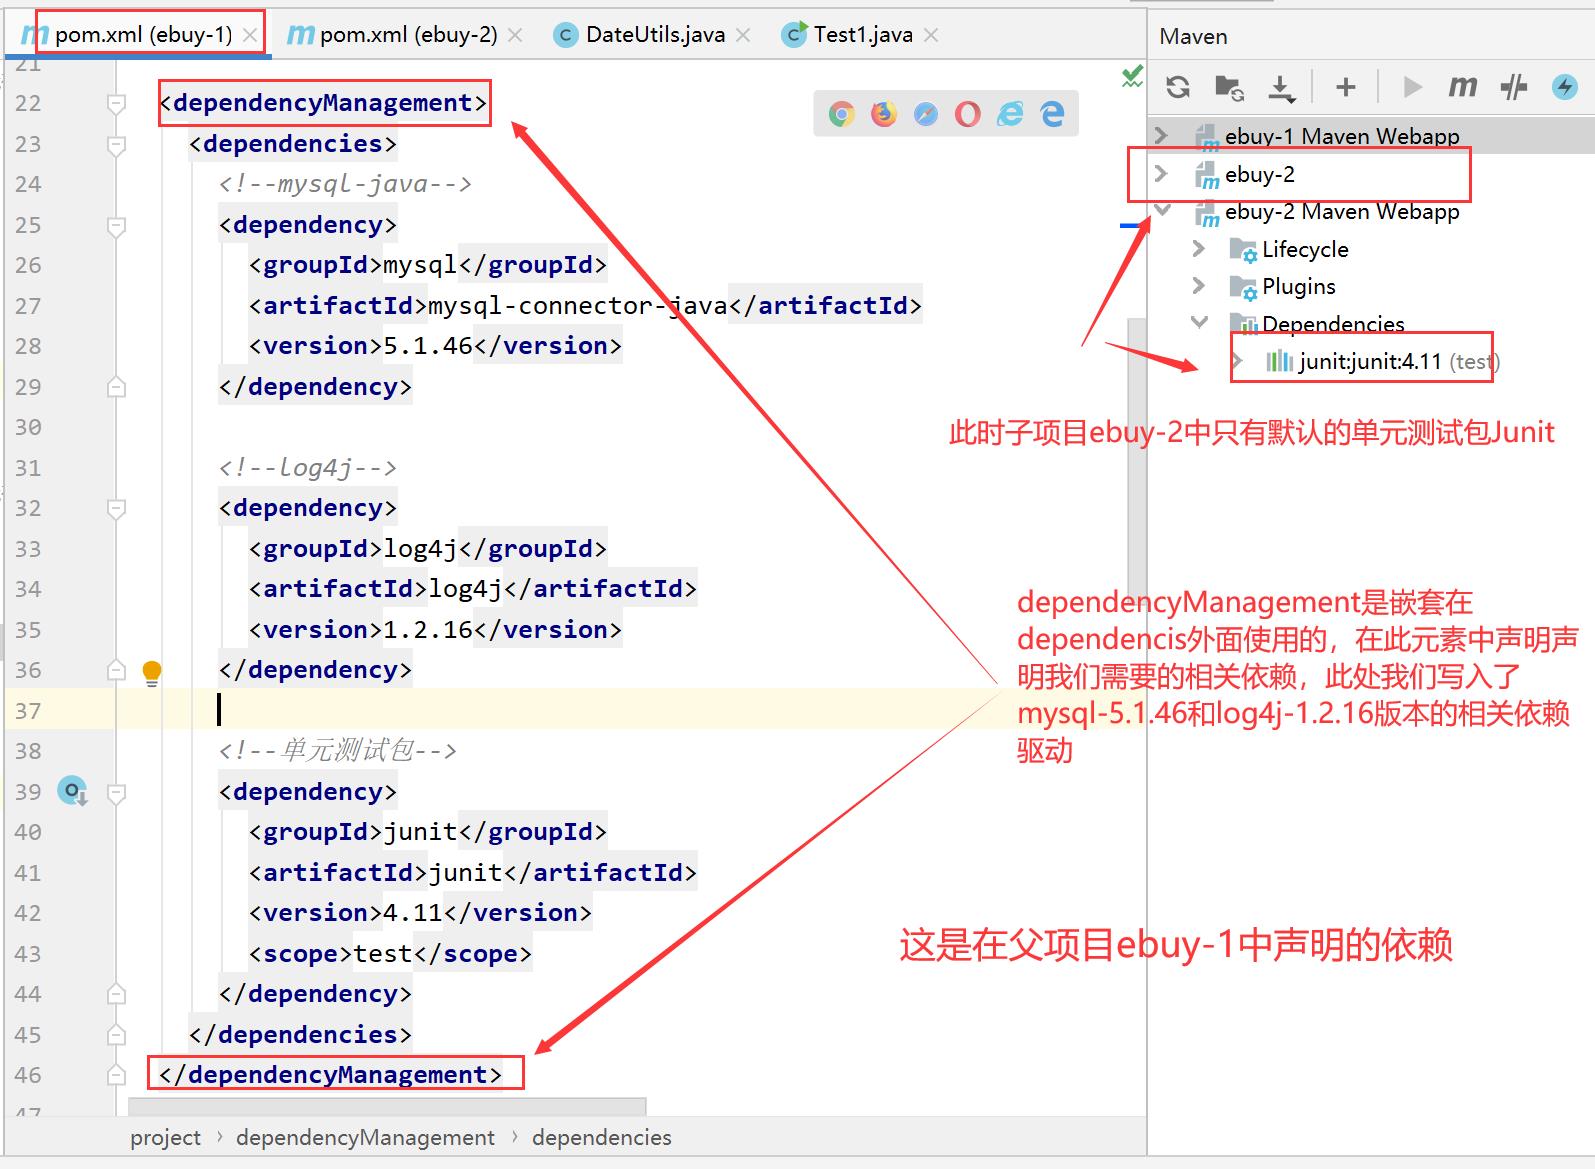Fold dependencies block at line 23

(116, 145)
